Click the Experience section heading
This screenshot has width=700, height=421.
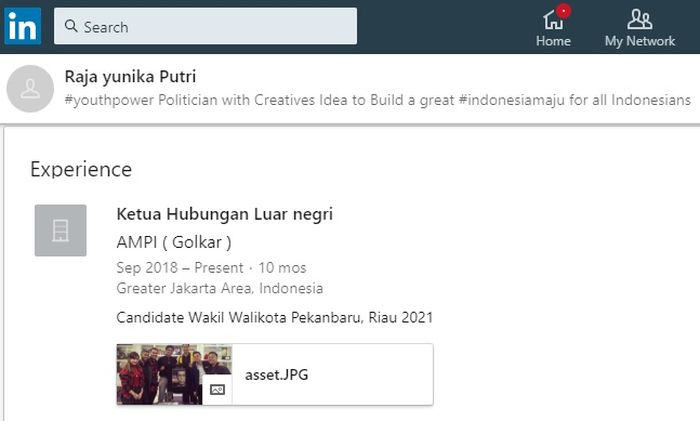tap(81, 169)
